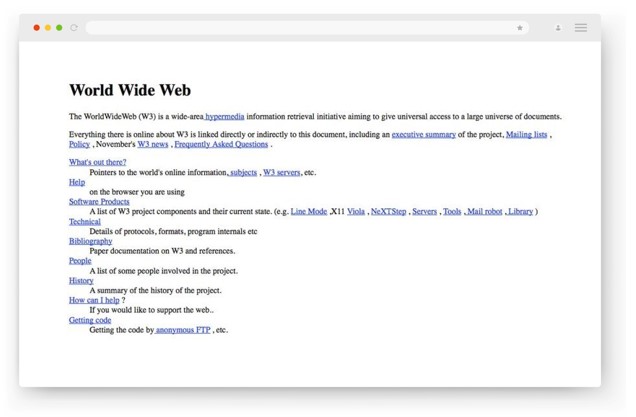The width and height of the screenshot is (636, 417).
Task: Open the Software Products link
Action: tap(99, 202)
